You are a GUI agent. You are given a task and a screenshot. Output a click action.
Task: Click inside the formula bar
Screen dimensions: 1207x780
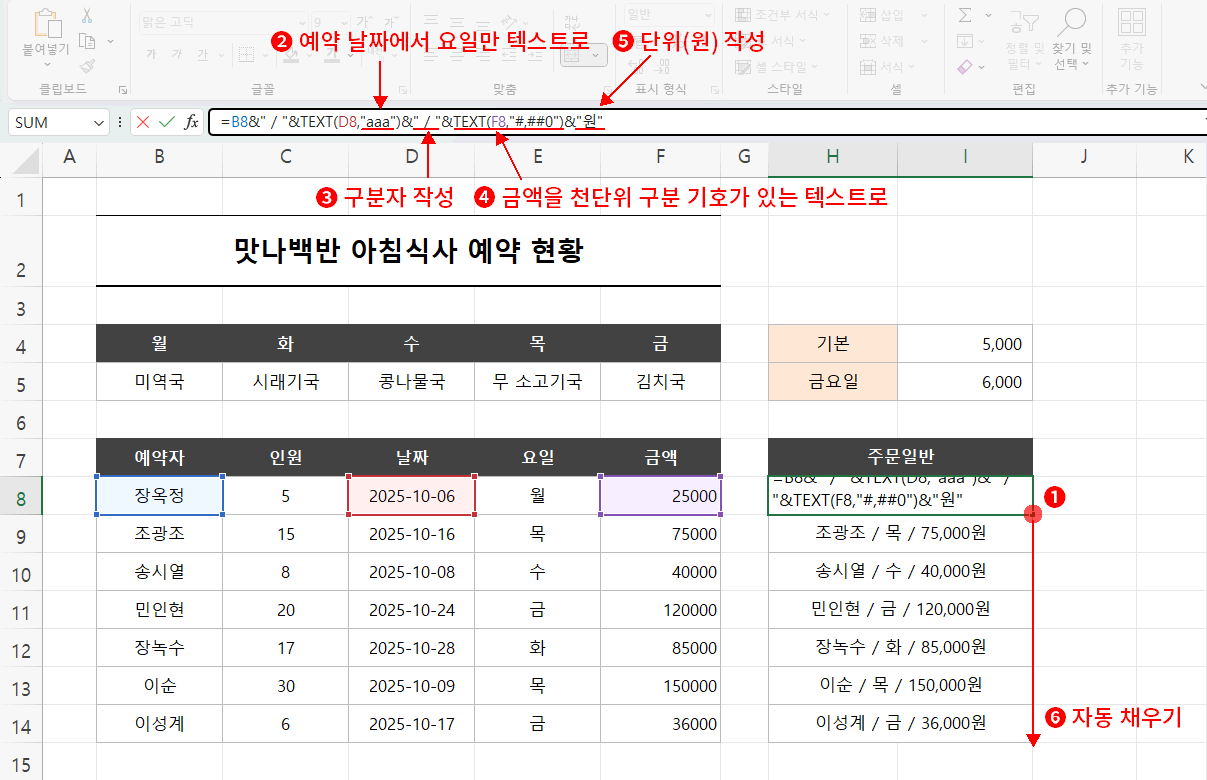[600, 121]
